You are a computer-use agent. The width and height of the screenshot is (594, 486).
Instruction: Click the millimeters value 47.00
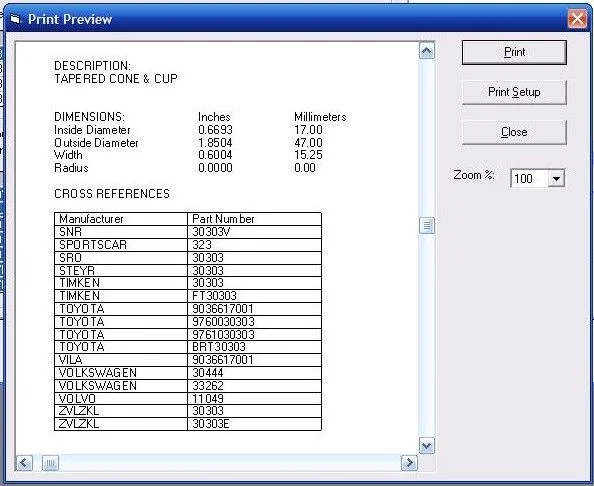(x=308, y=143)
